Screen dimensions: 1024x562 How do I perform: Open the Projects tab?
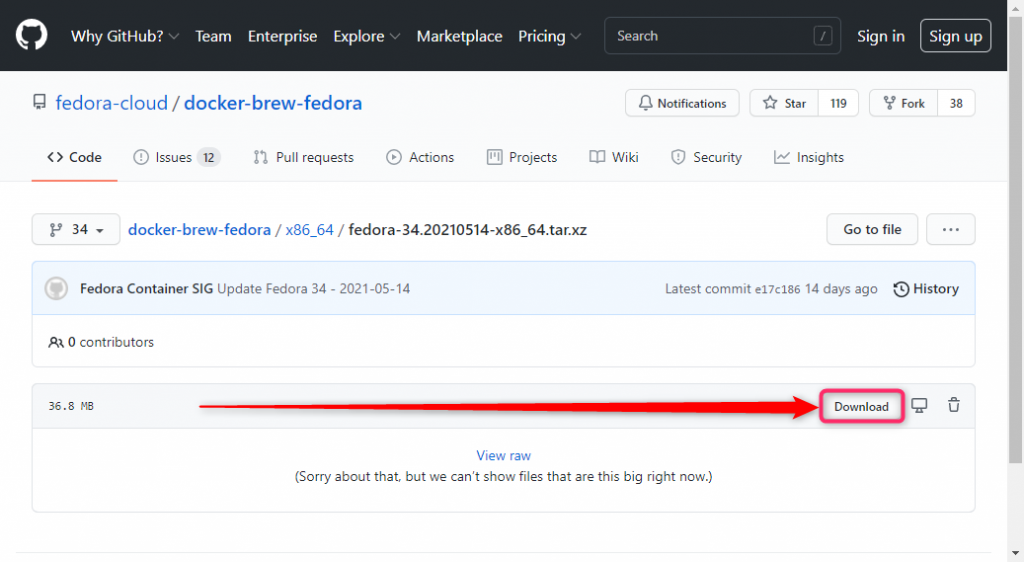pyautogui.click(x=522, y=157)
